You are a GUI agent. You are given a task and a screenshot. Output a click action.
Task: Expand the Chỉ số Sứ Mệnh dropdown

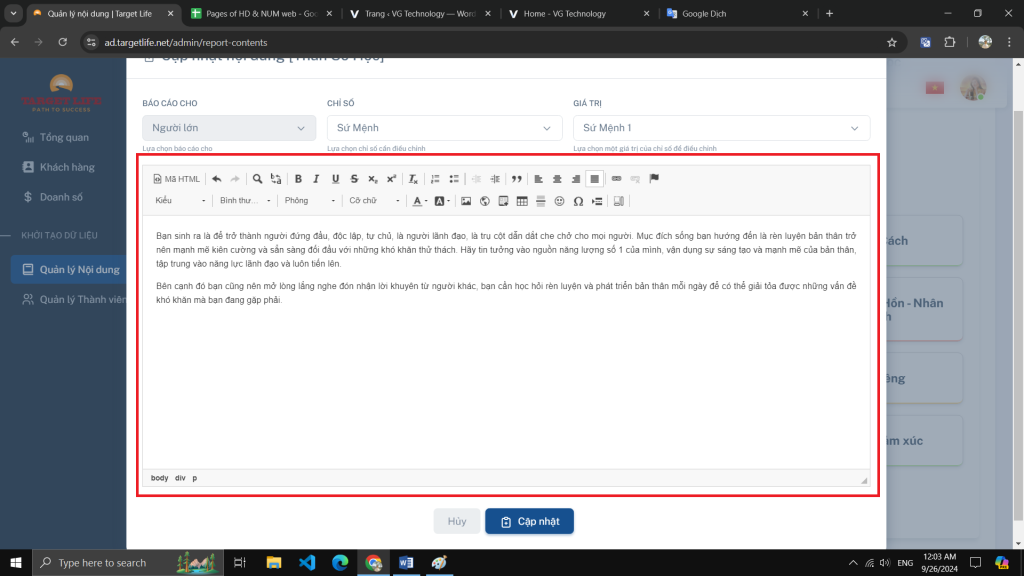pos(445,128)
